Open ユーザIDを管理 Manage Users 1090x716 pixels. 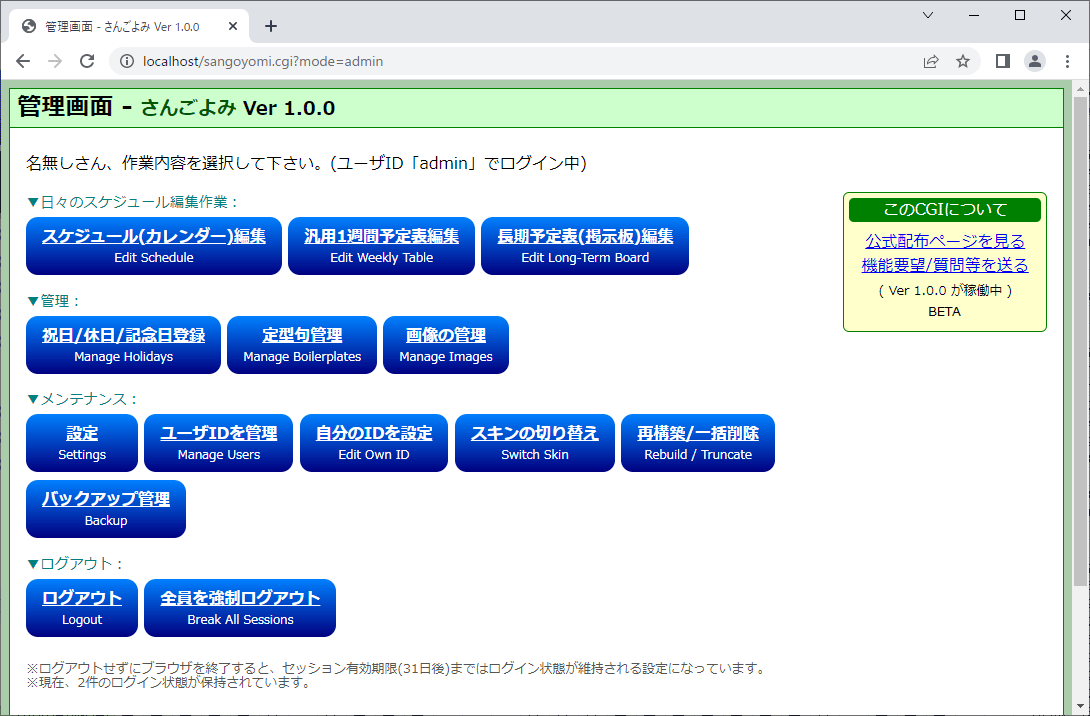point(218,443)
